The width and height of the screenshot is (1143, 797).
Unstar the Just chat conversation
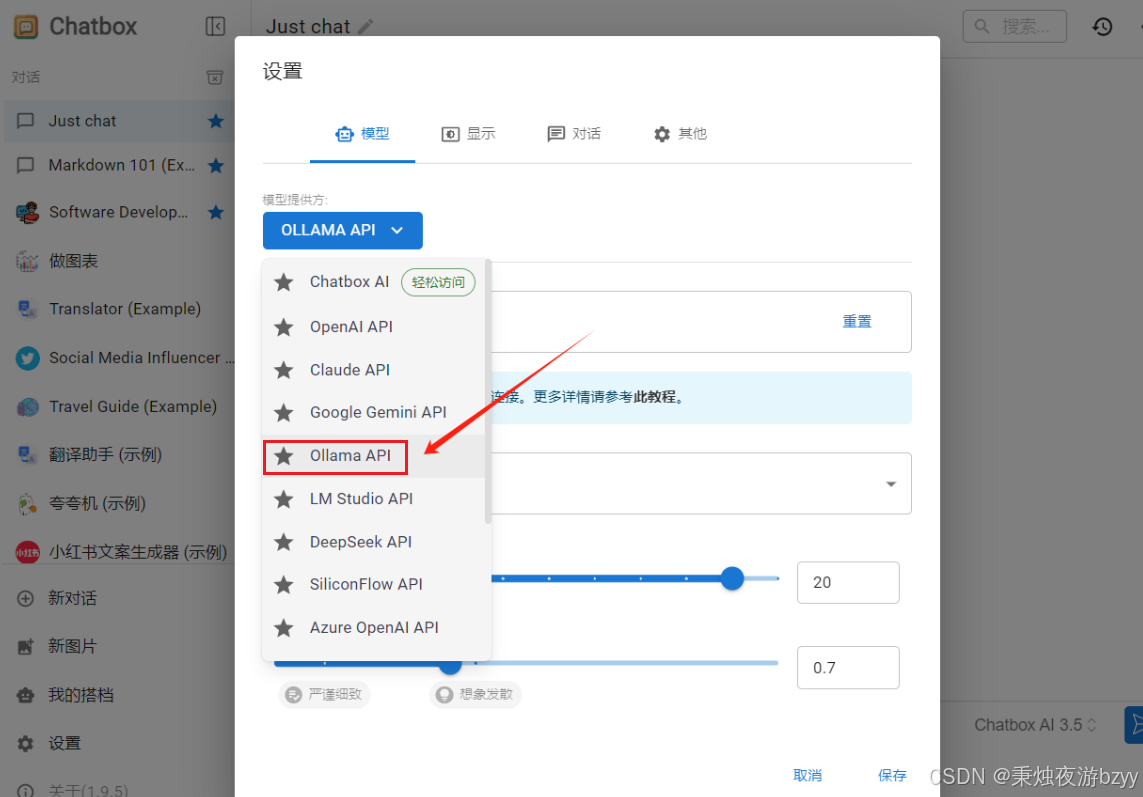(216, 121)
